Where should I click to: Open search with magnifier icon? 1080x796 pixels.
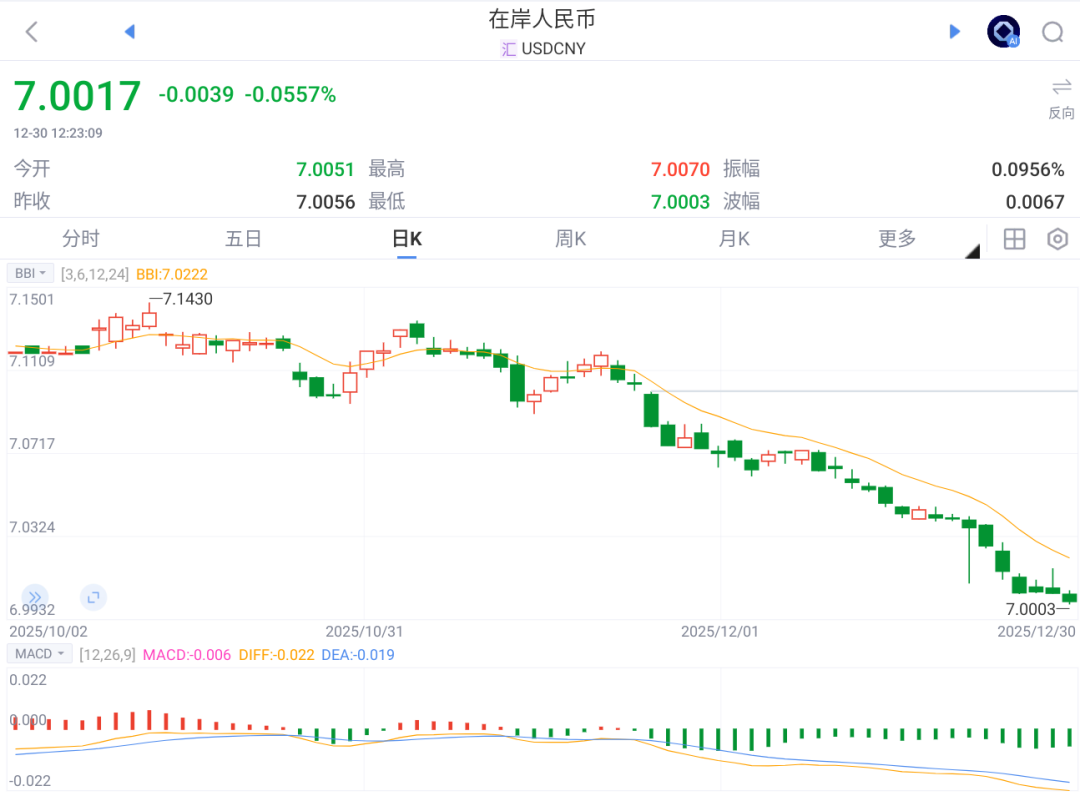[1052, 33]
